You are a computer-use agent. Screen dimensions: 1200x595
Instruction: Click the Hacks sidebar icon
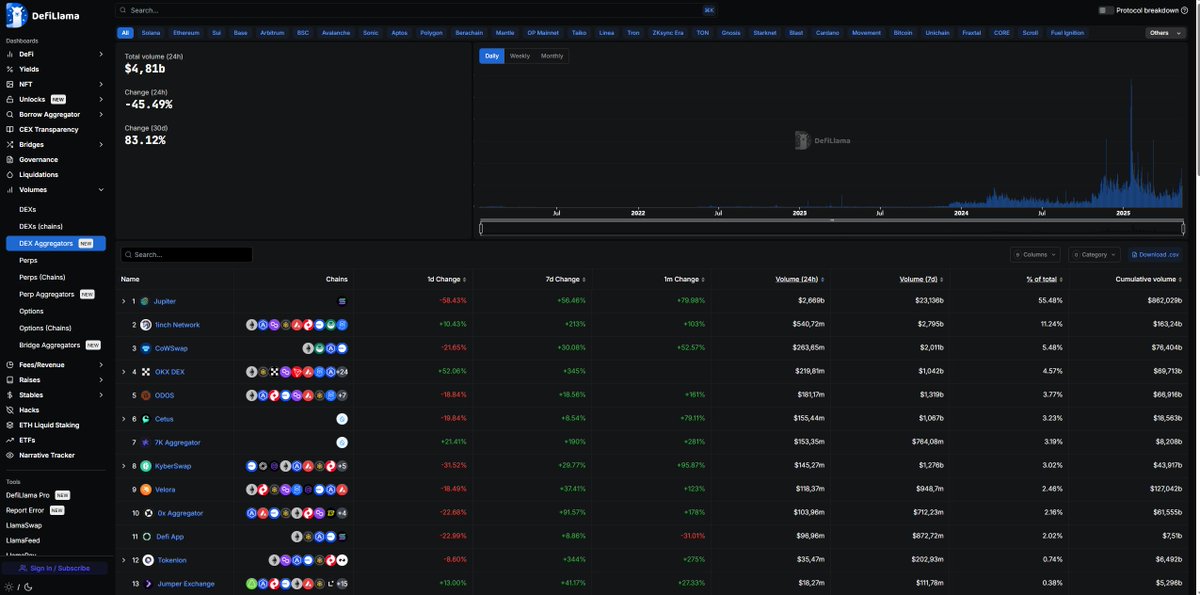coord(10,410)
